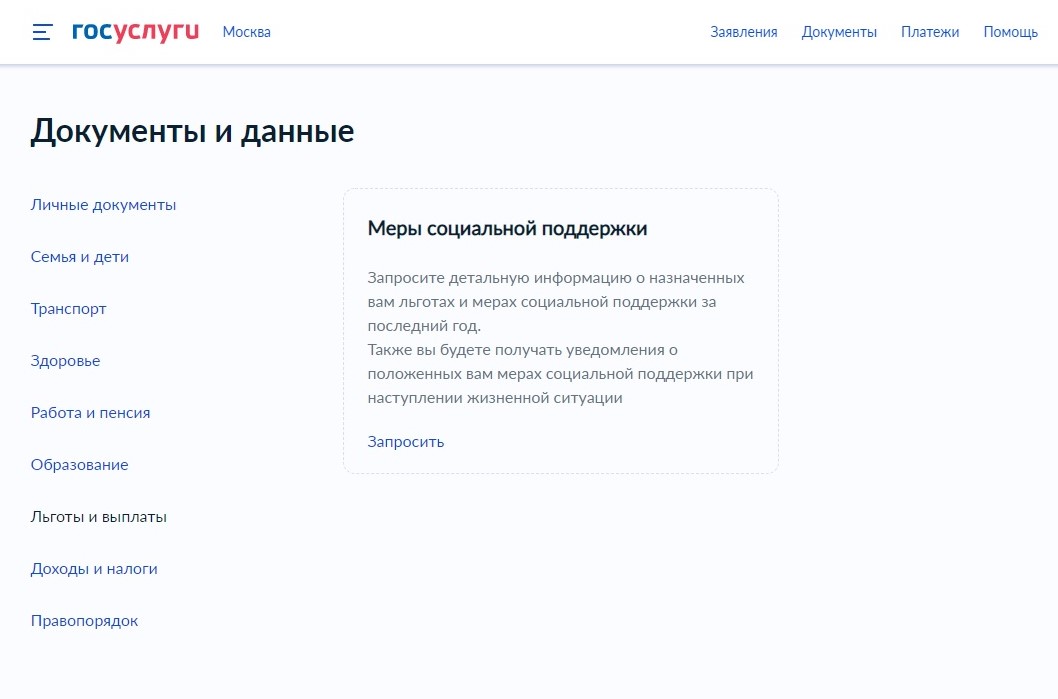Select the Личные документы category
This screenshot has width=1058, height=699.
pyautogui.click(x=103, y=205)
